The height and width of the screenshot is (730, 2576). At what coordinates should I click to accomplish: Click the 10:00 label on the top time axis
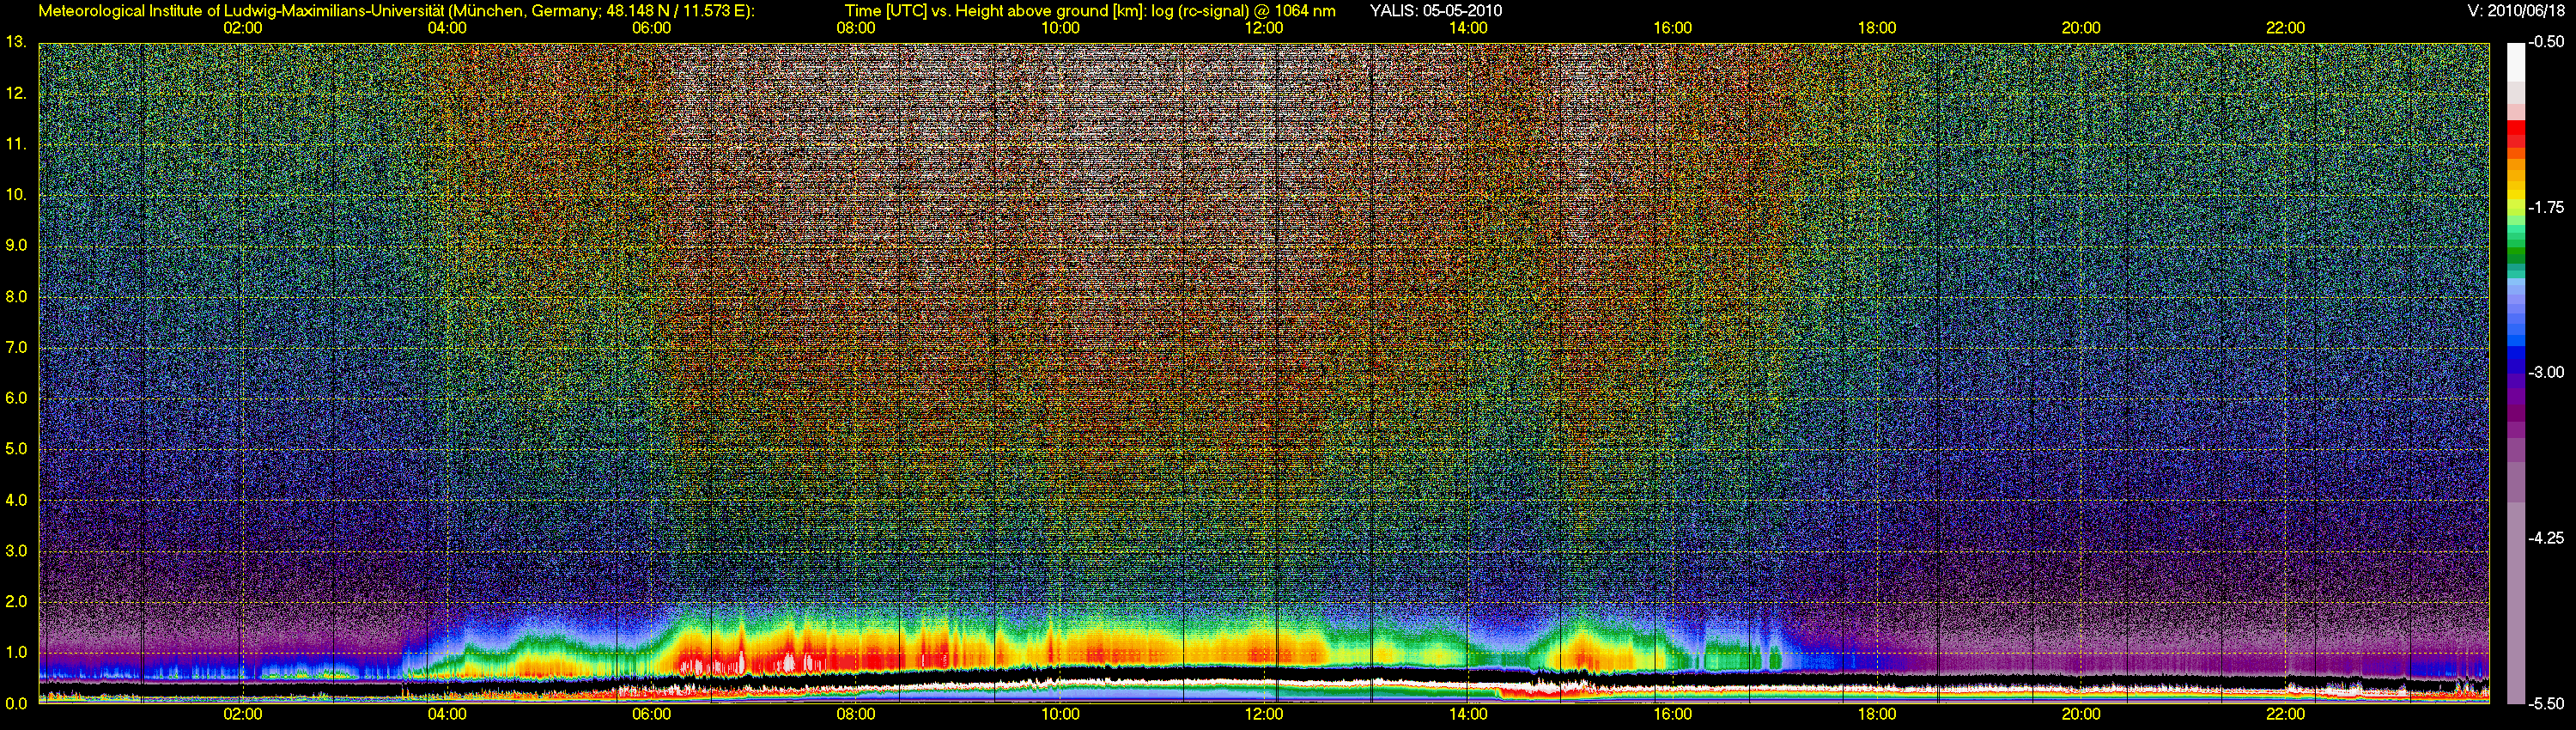click(x=1060, y=28)
